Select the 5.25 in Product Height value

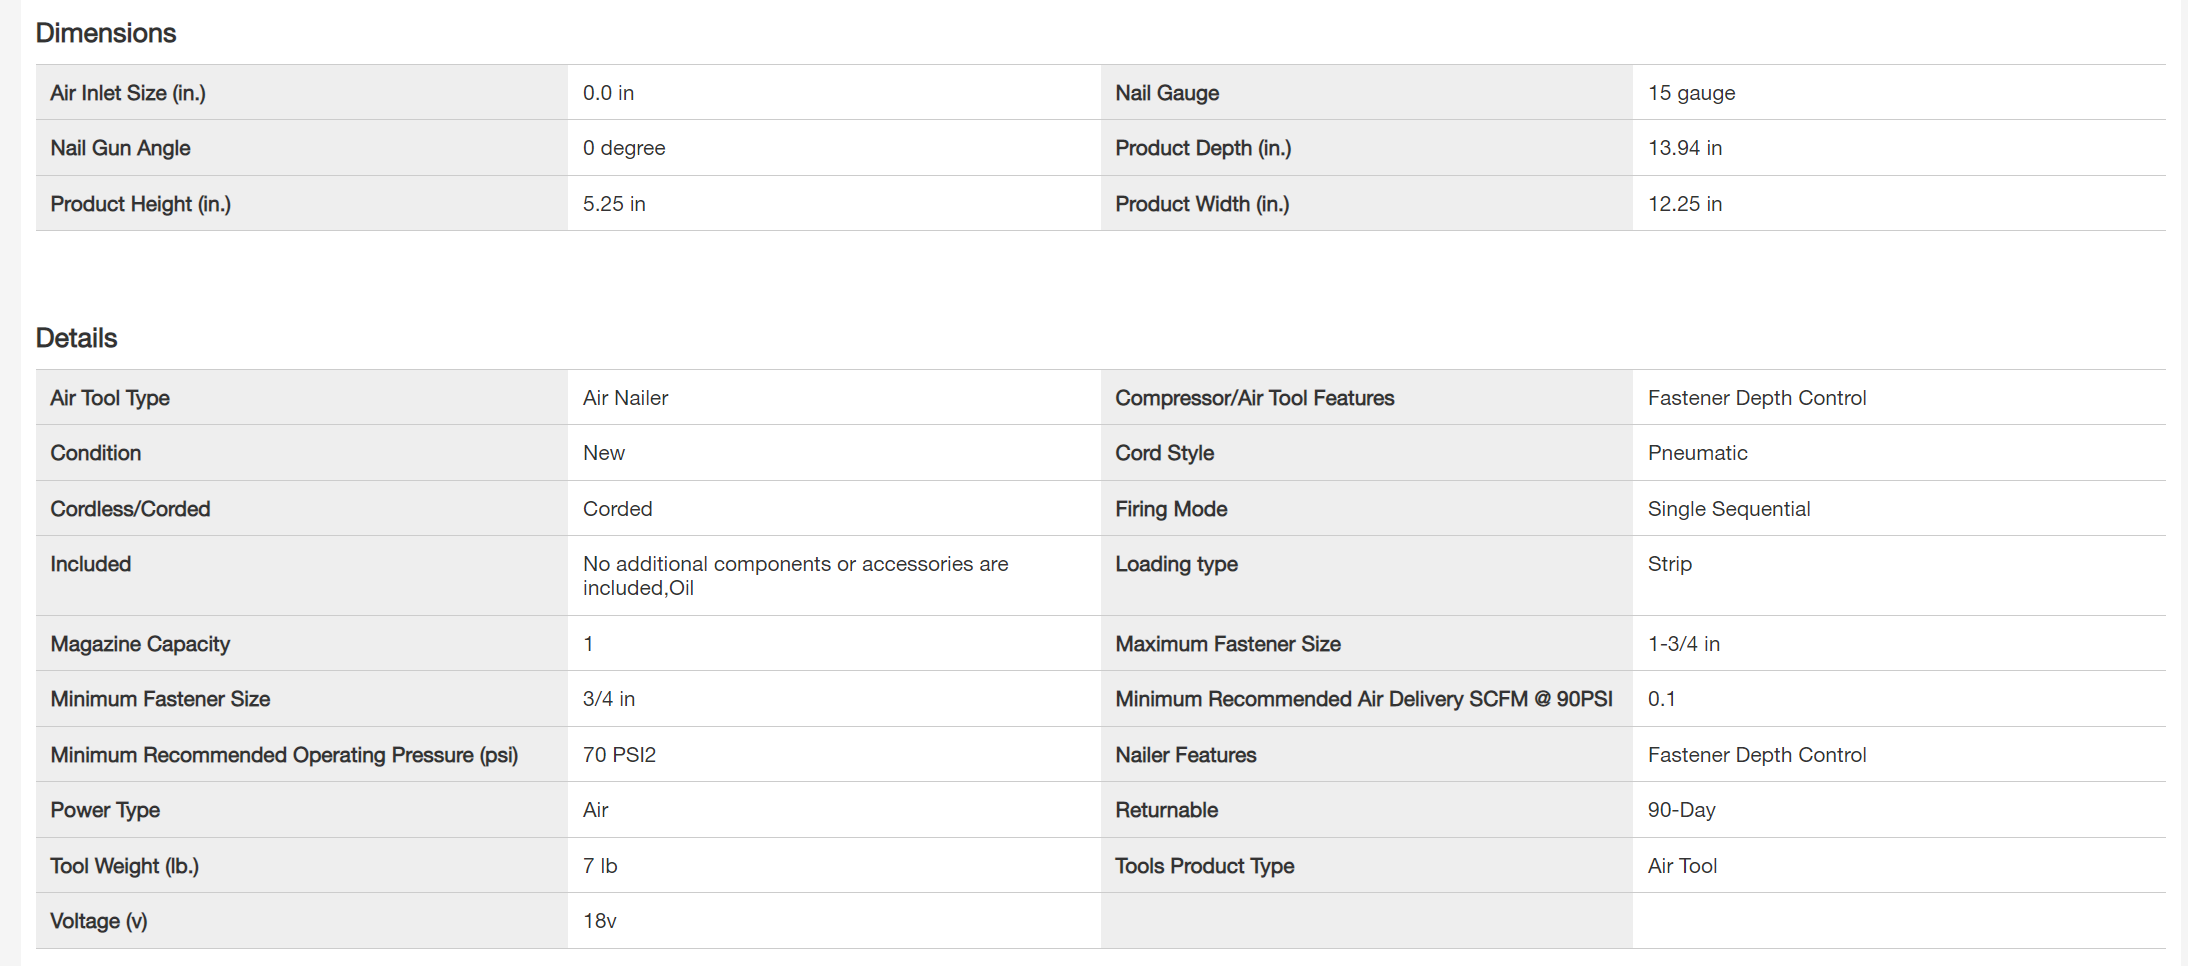pos(614,204)
